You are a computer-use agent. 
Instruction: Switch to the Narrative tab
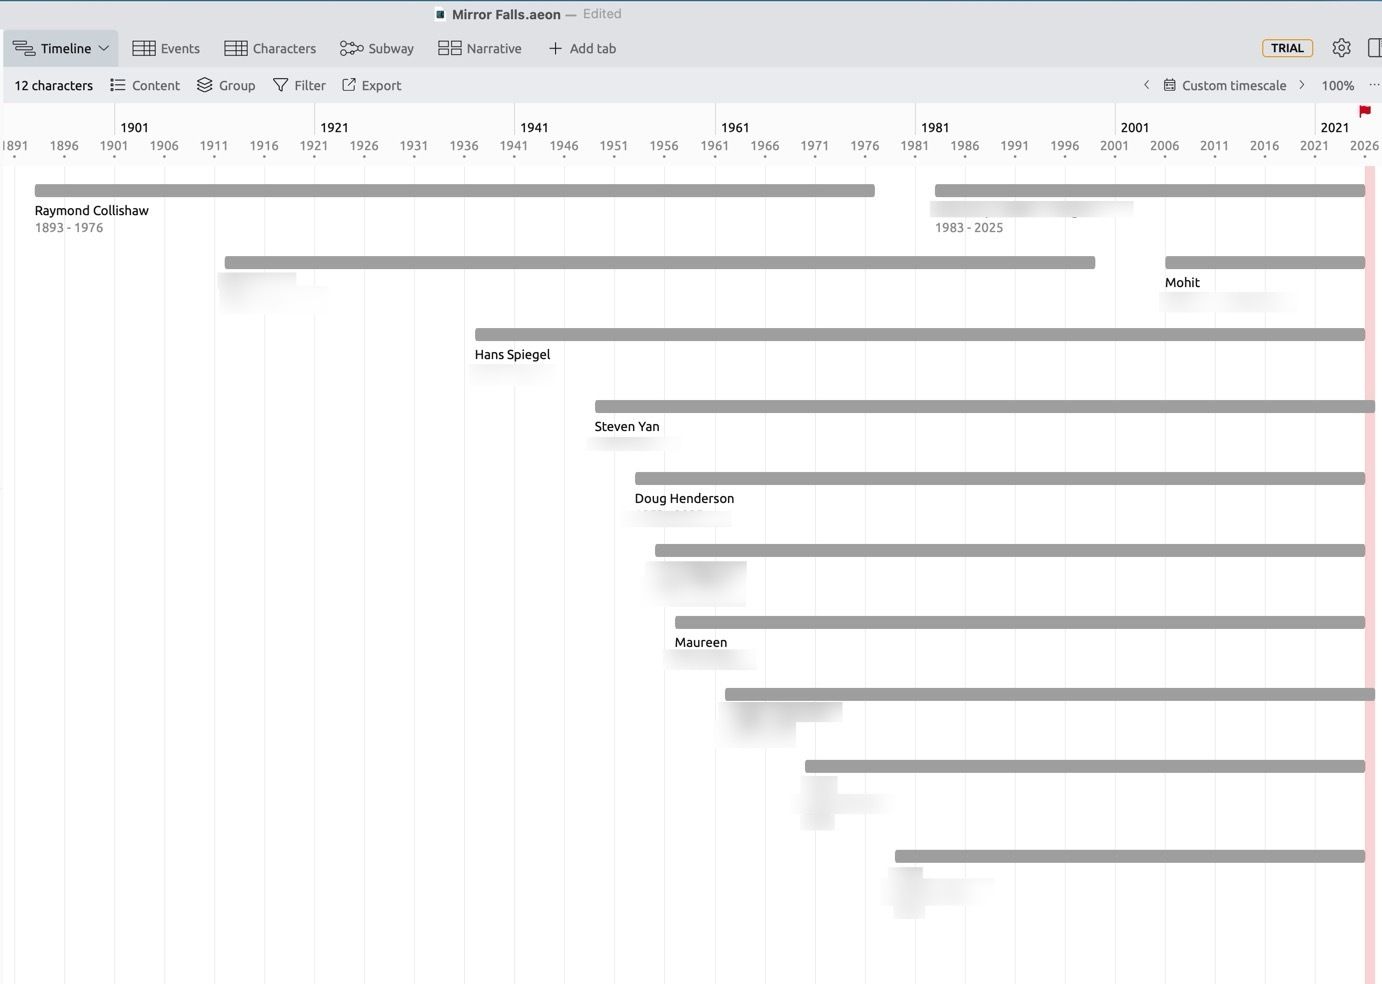click(480, 48)
